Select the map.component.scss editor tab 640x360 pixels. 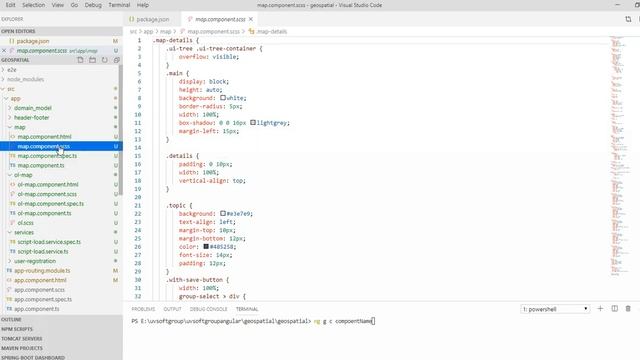(220, 19)
